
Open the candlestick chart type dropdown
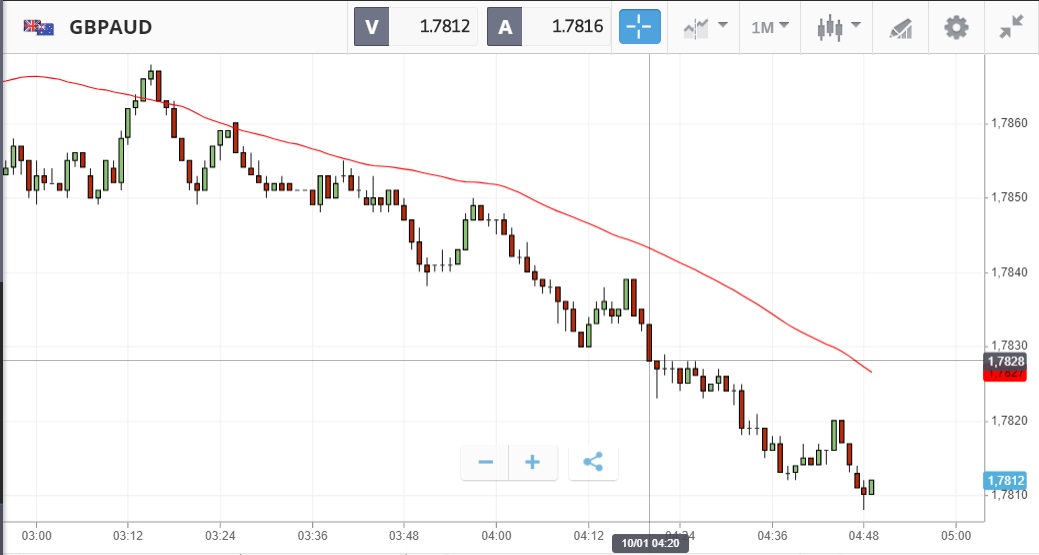click(838, 27)
